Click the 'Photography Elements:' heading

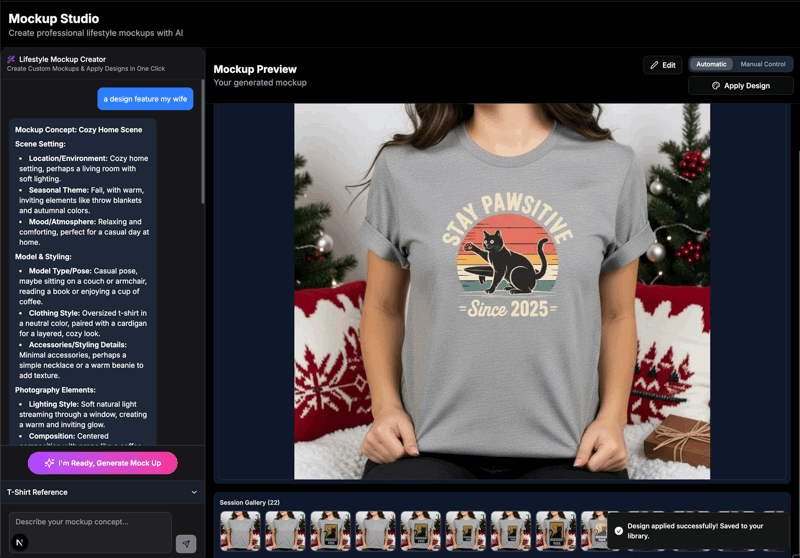coord(55,390)
